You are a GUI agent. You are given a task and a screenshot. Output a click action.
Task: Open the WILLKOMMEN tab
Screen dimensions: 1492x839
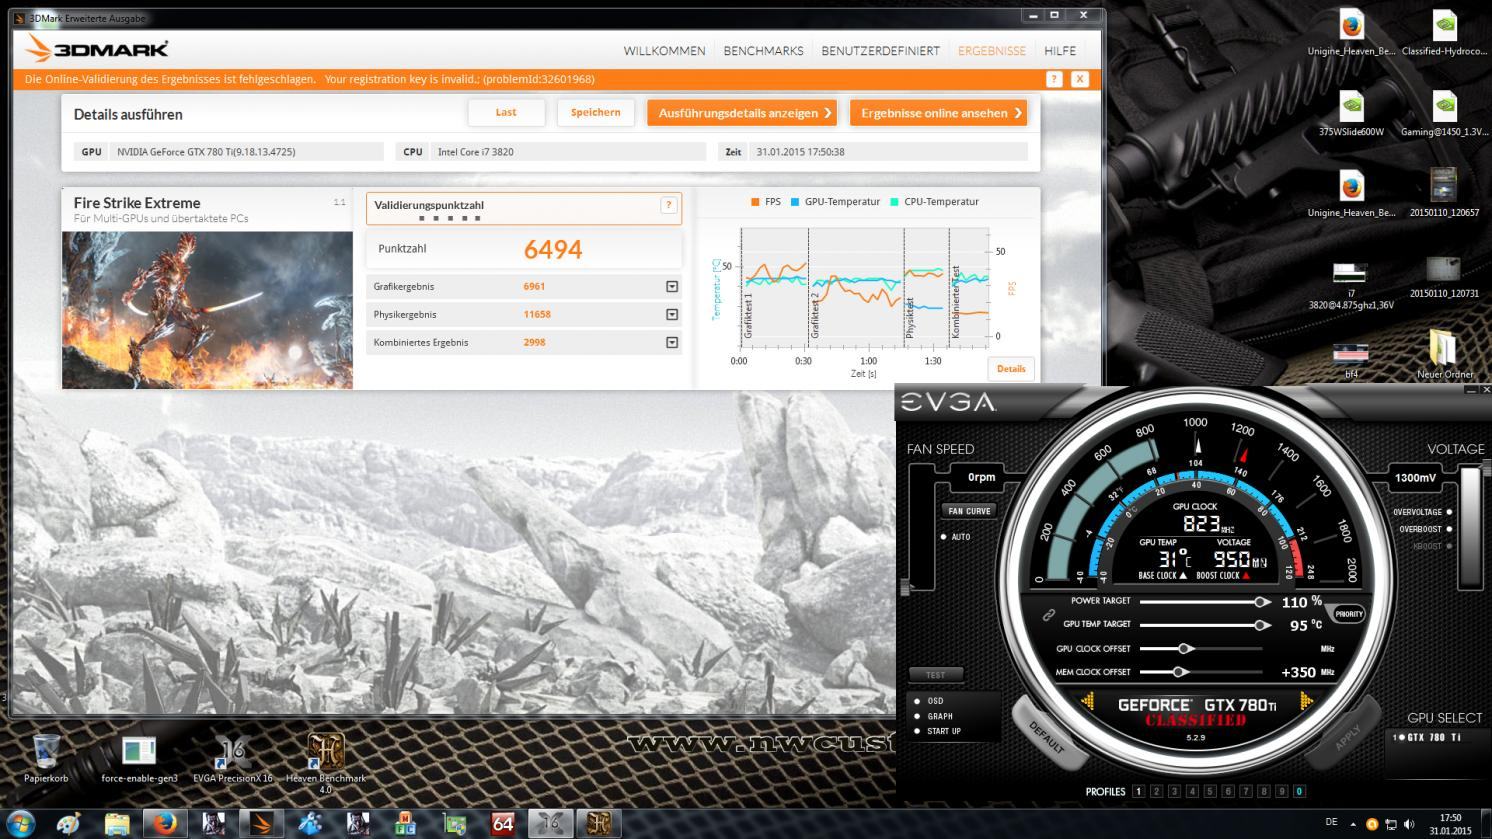[x=664, y=51]
